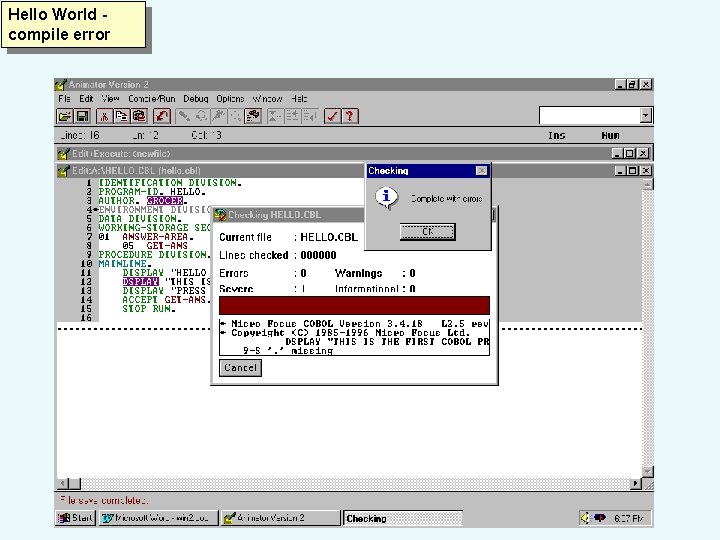Screen dimensions: 720x540
Task: Click the greyed-out running figure toolbar icon
Action: click(x=219, y=116)
